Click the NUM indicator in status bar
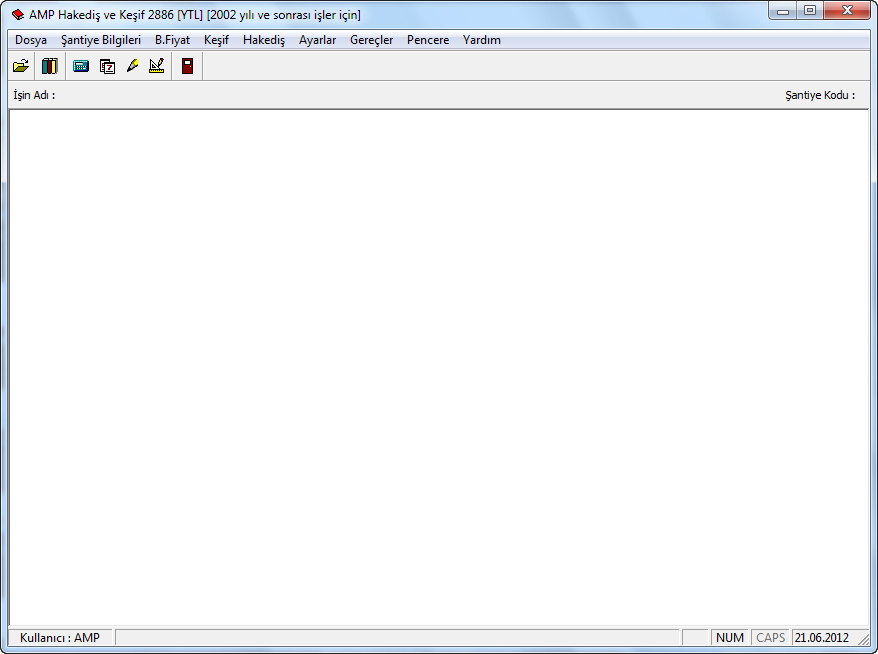Screen dimensions: 878x654 730,637
